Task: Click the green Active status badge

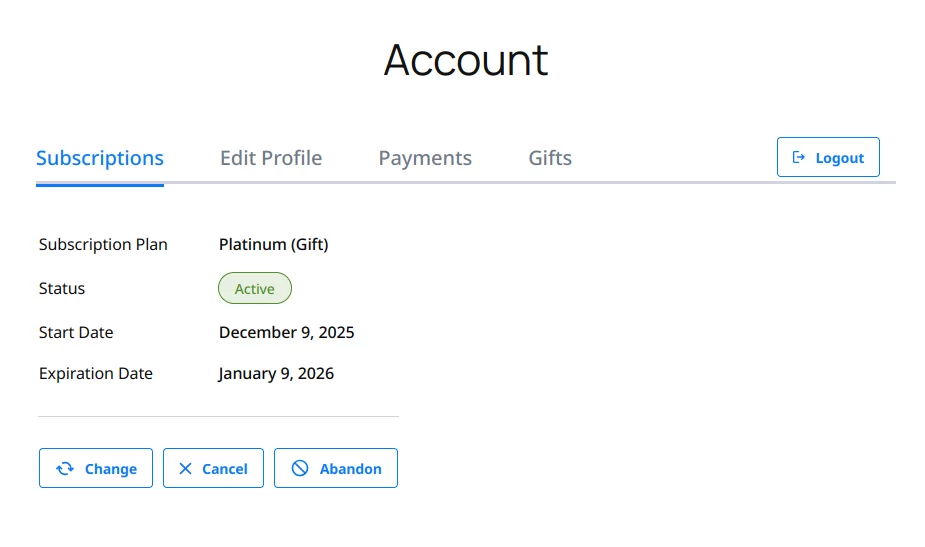Action: [255, 289]
